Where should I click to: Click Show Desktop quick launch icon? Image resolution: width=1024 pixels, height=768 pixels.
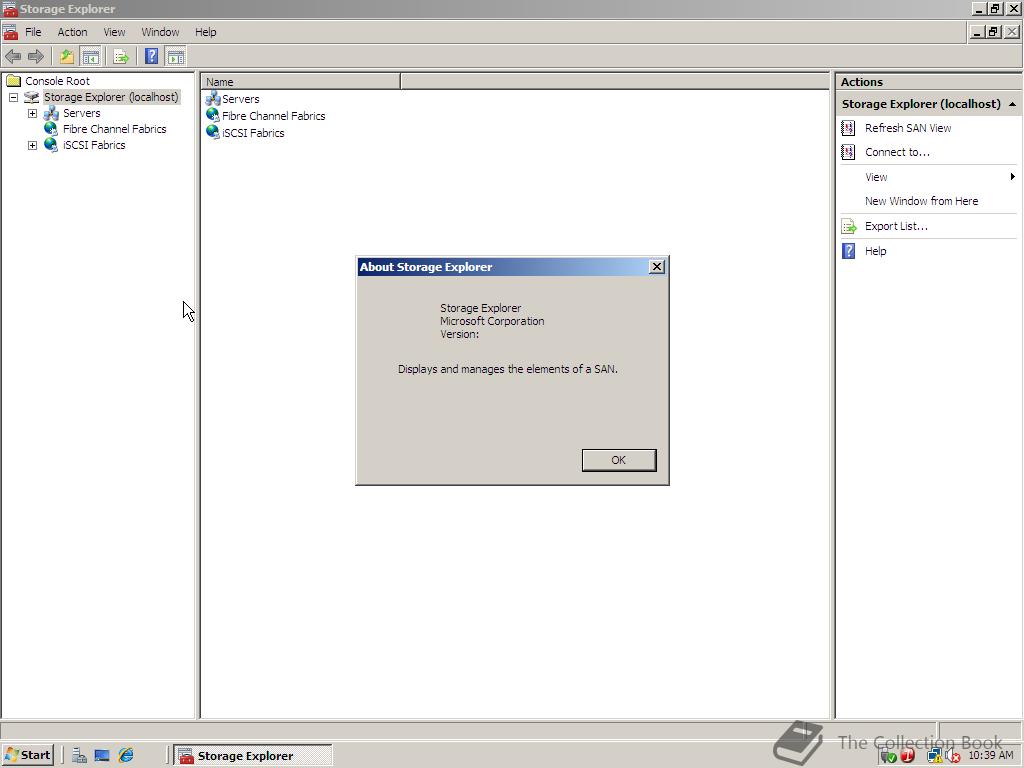click(102, 756)
